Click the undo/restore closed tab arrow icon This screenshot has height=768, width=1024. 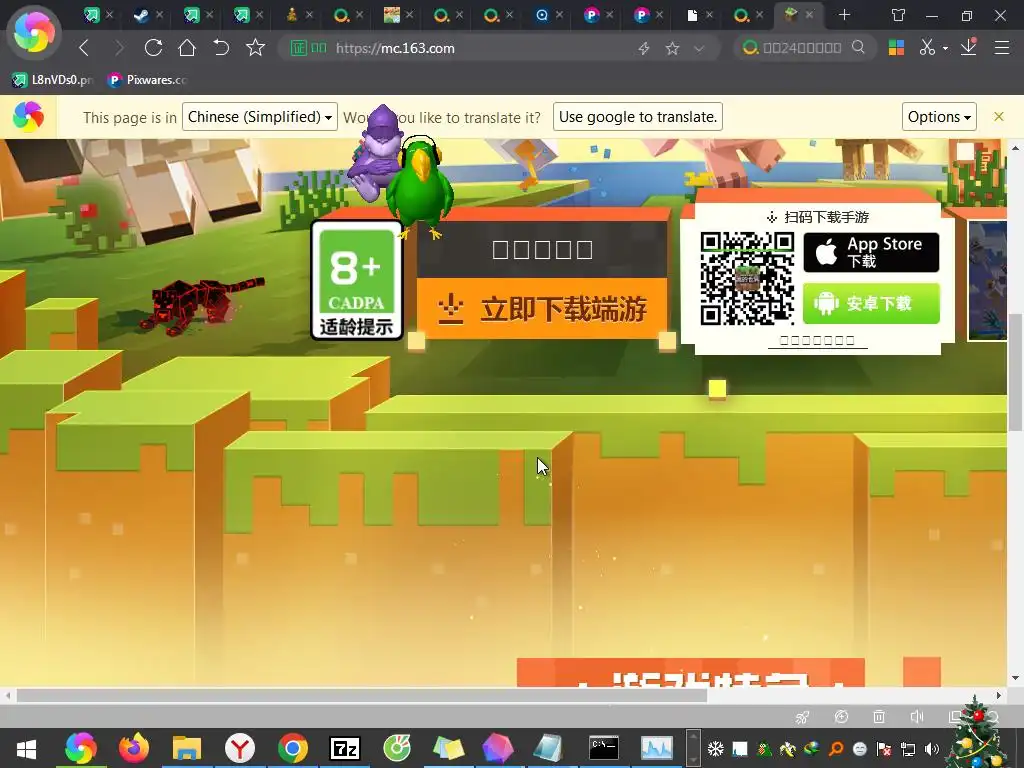click(221, 48)
